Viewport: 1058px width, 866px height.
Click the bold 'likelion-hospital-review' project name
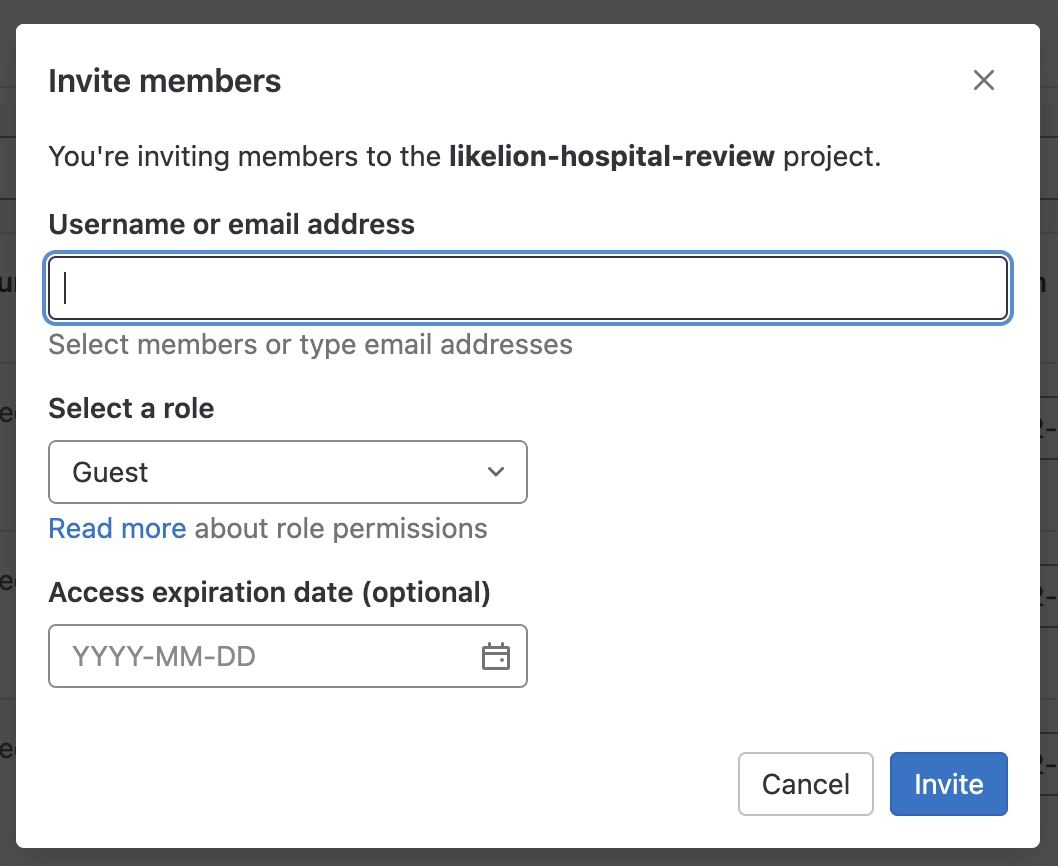click(612, 157)
